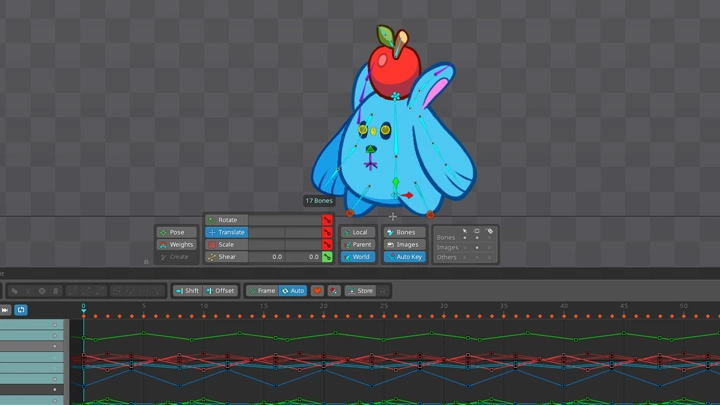Switch timeline stepping to Frame
Screen dimensions: 720x405
tap(262, 291)
